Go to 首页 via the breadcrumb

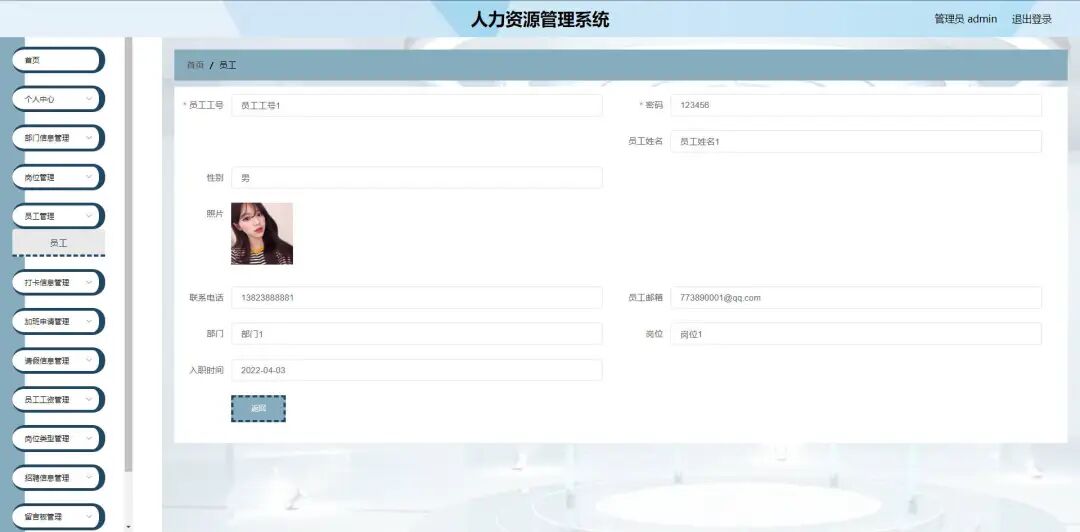[196, 65]
